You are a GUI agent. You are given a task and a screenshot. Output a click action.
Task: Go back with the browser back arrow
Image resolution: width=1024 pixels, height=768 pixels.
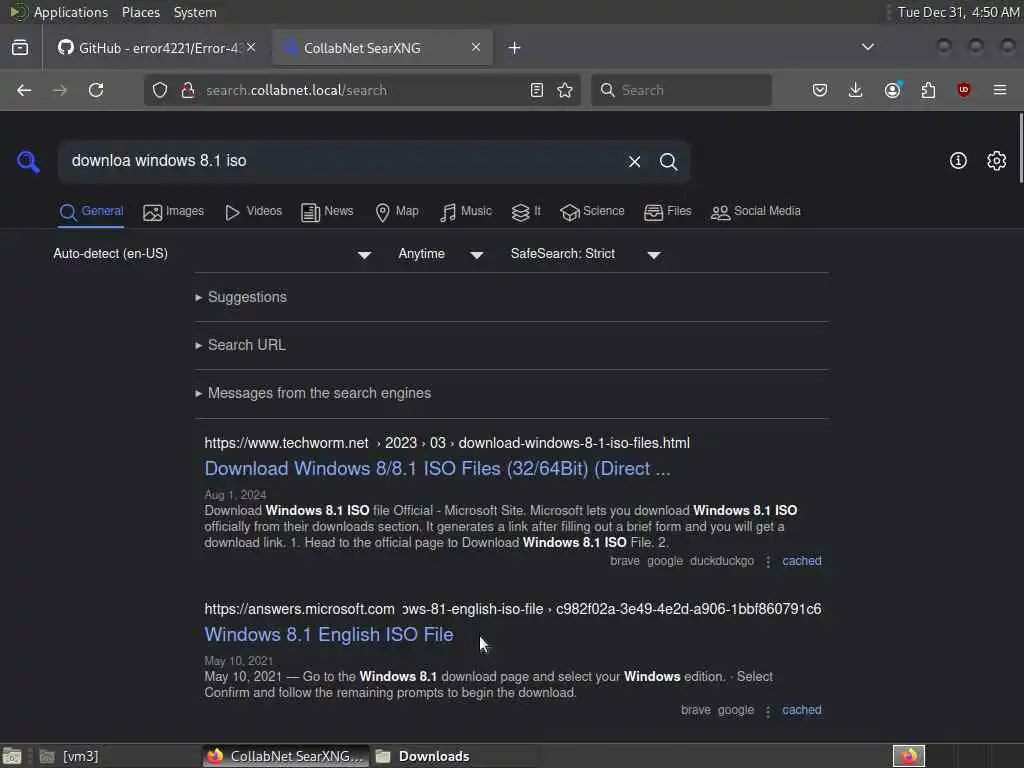coord(24,90)
